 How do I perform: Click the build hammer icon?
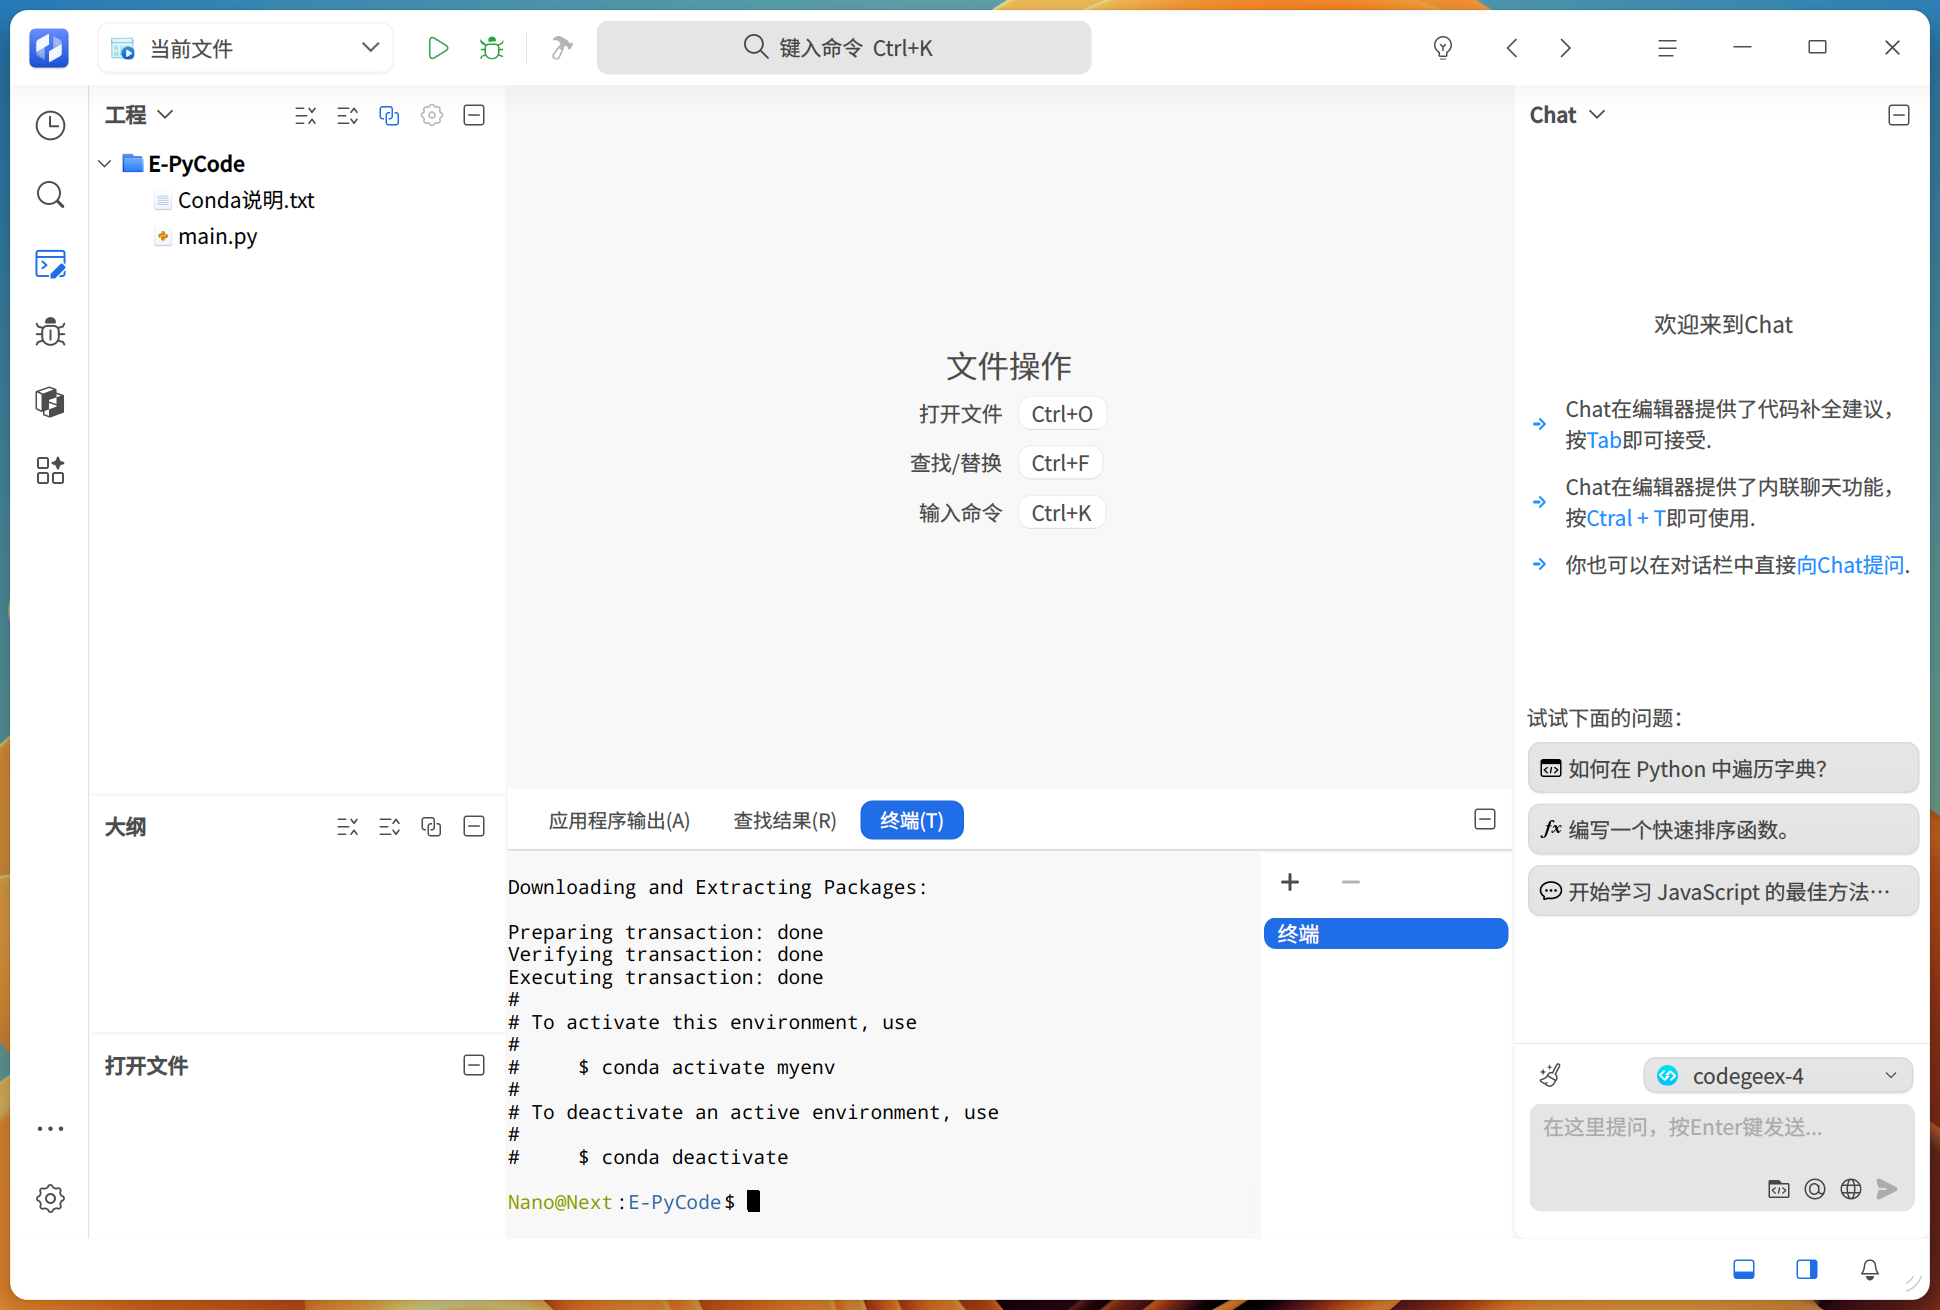(x=562, y=48)
